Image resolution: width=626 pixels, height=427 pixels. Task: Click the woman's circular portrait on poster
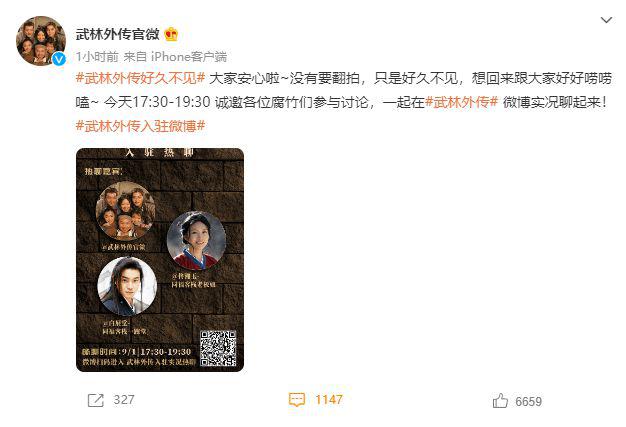coord(196,241)
